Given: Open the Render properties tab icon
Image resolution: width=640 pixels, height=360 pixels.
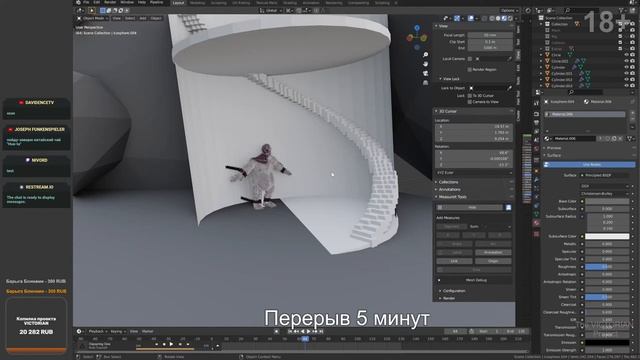Looking at the screenshot, I should pyautogui.click(x=536, y=114).
